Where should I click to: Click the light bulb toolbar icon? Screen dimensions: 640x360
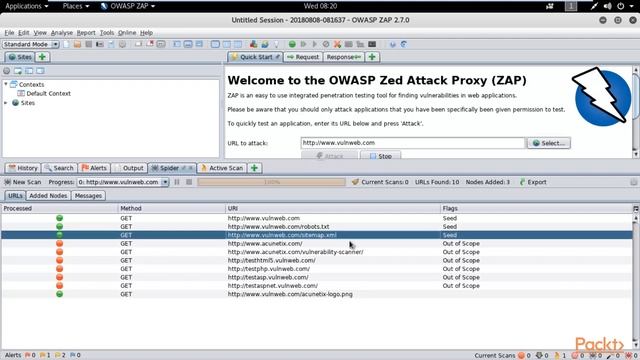pos(276,44)
